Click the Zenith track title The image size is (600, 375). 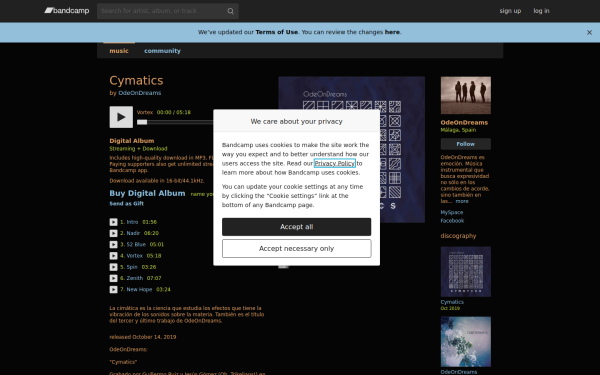coord(135,278)
